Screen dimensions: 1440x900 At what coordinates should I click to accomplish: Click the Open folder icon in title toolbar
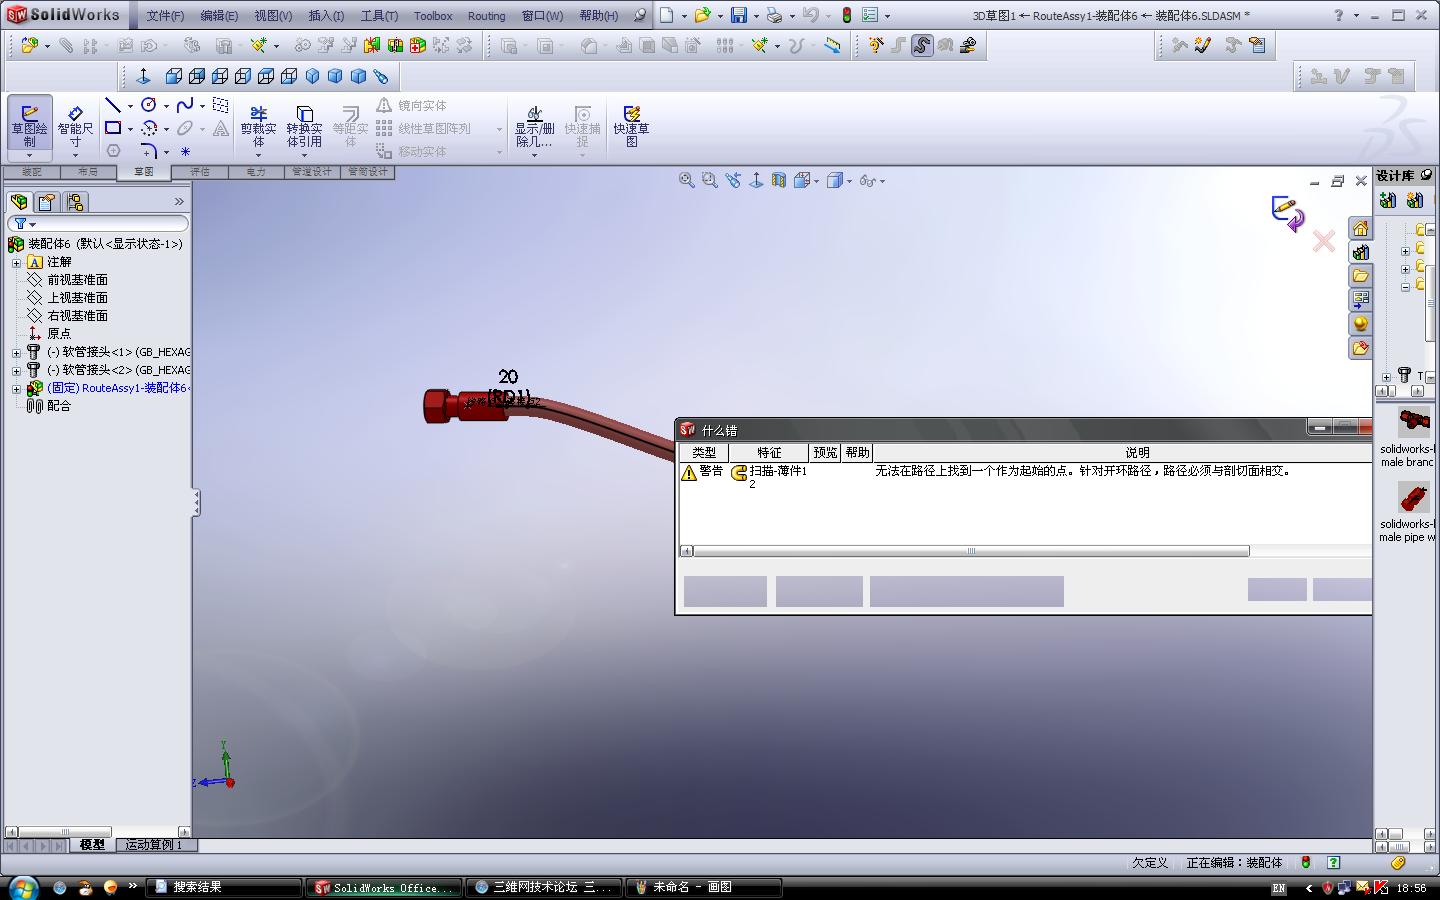(703, 15)
